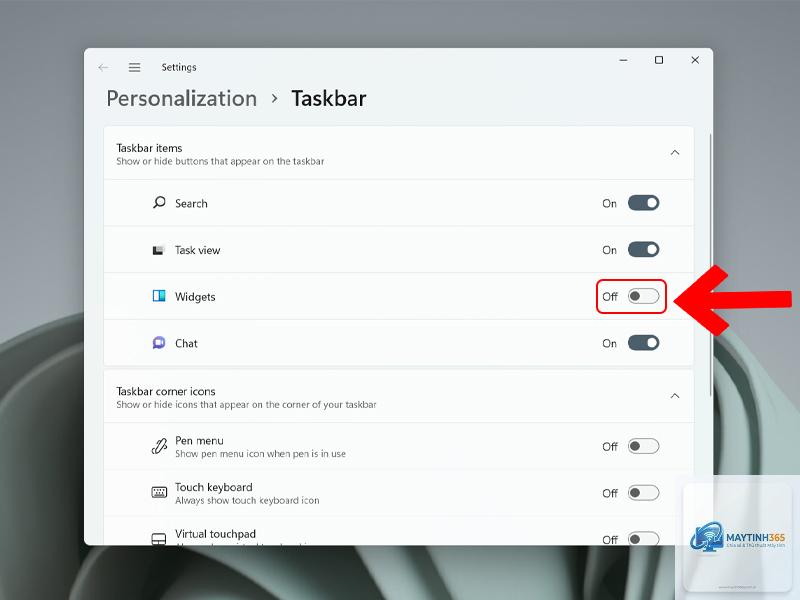Collapse the Taskbar corner icons section
The width and height of the screenshot is (800, 600).
click(x=674, y=396)
